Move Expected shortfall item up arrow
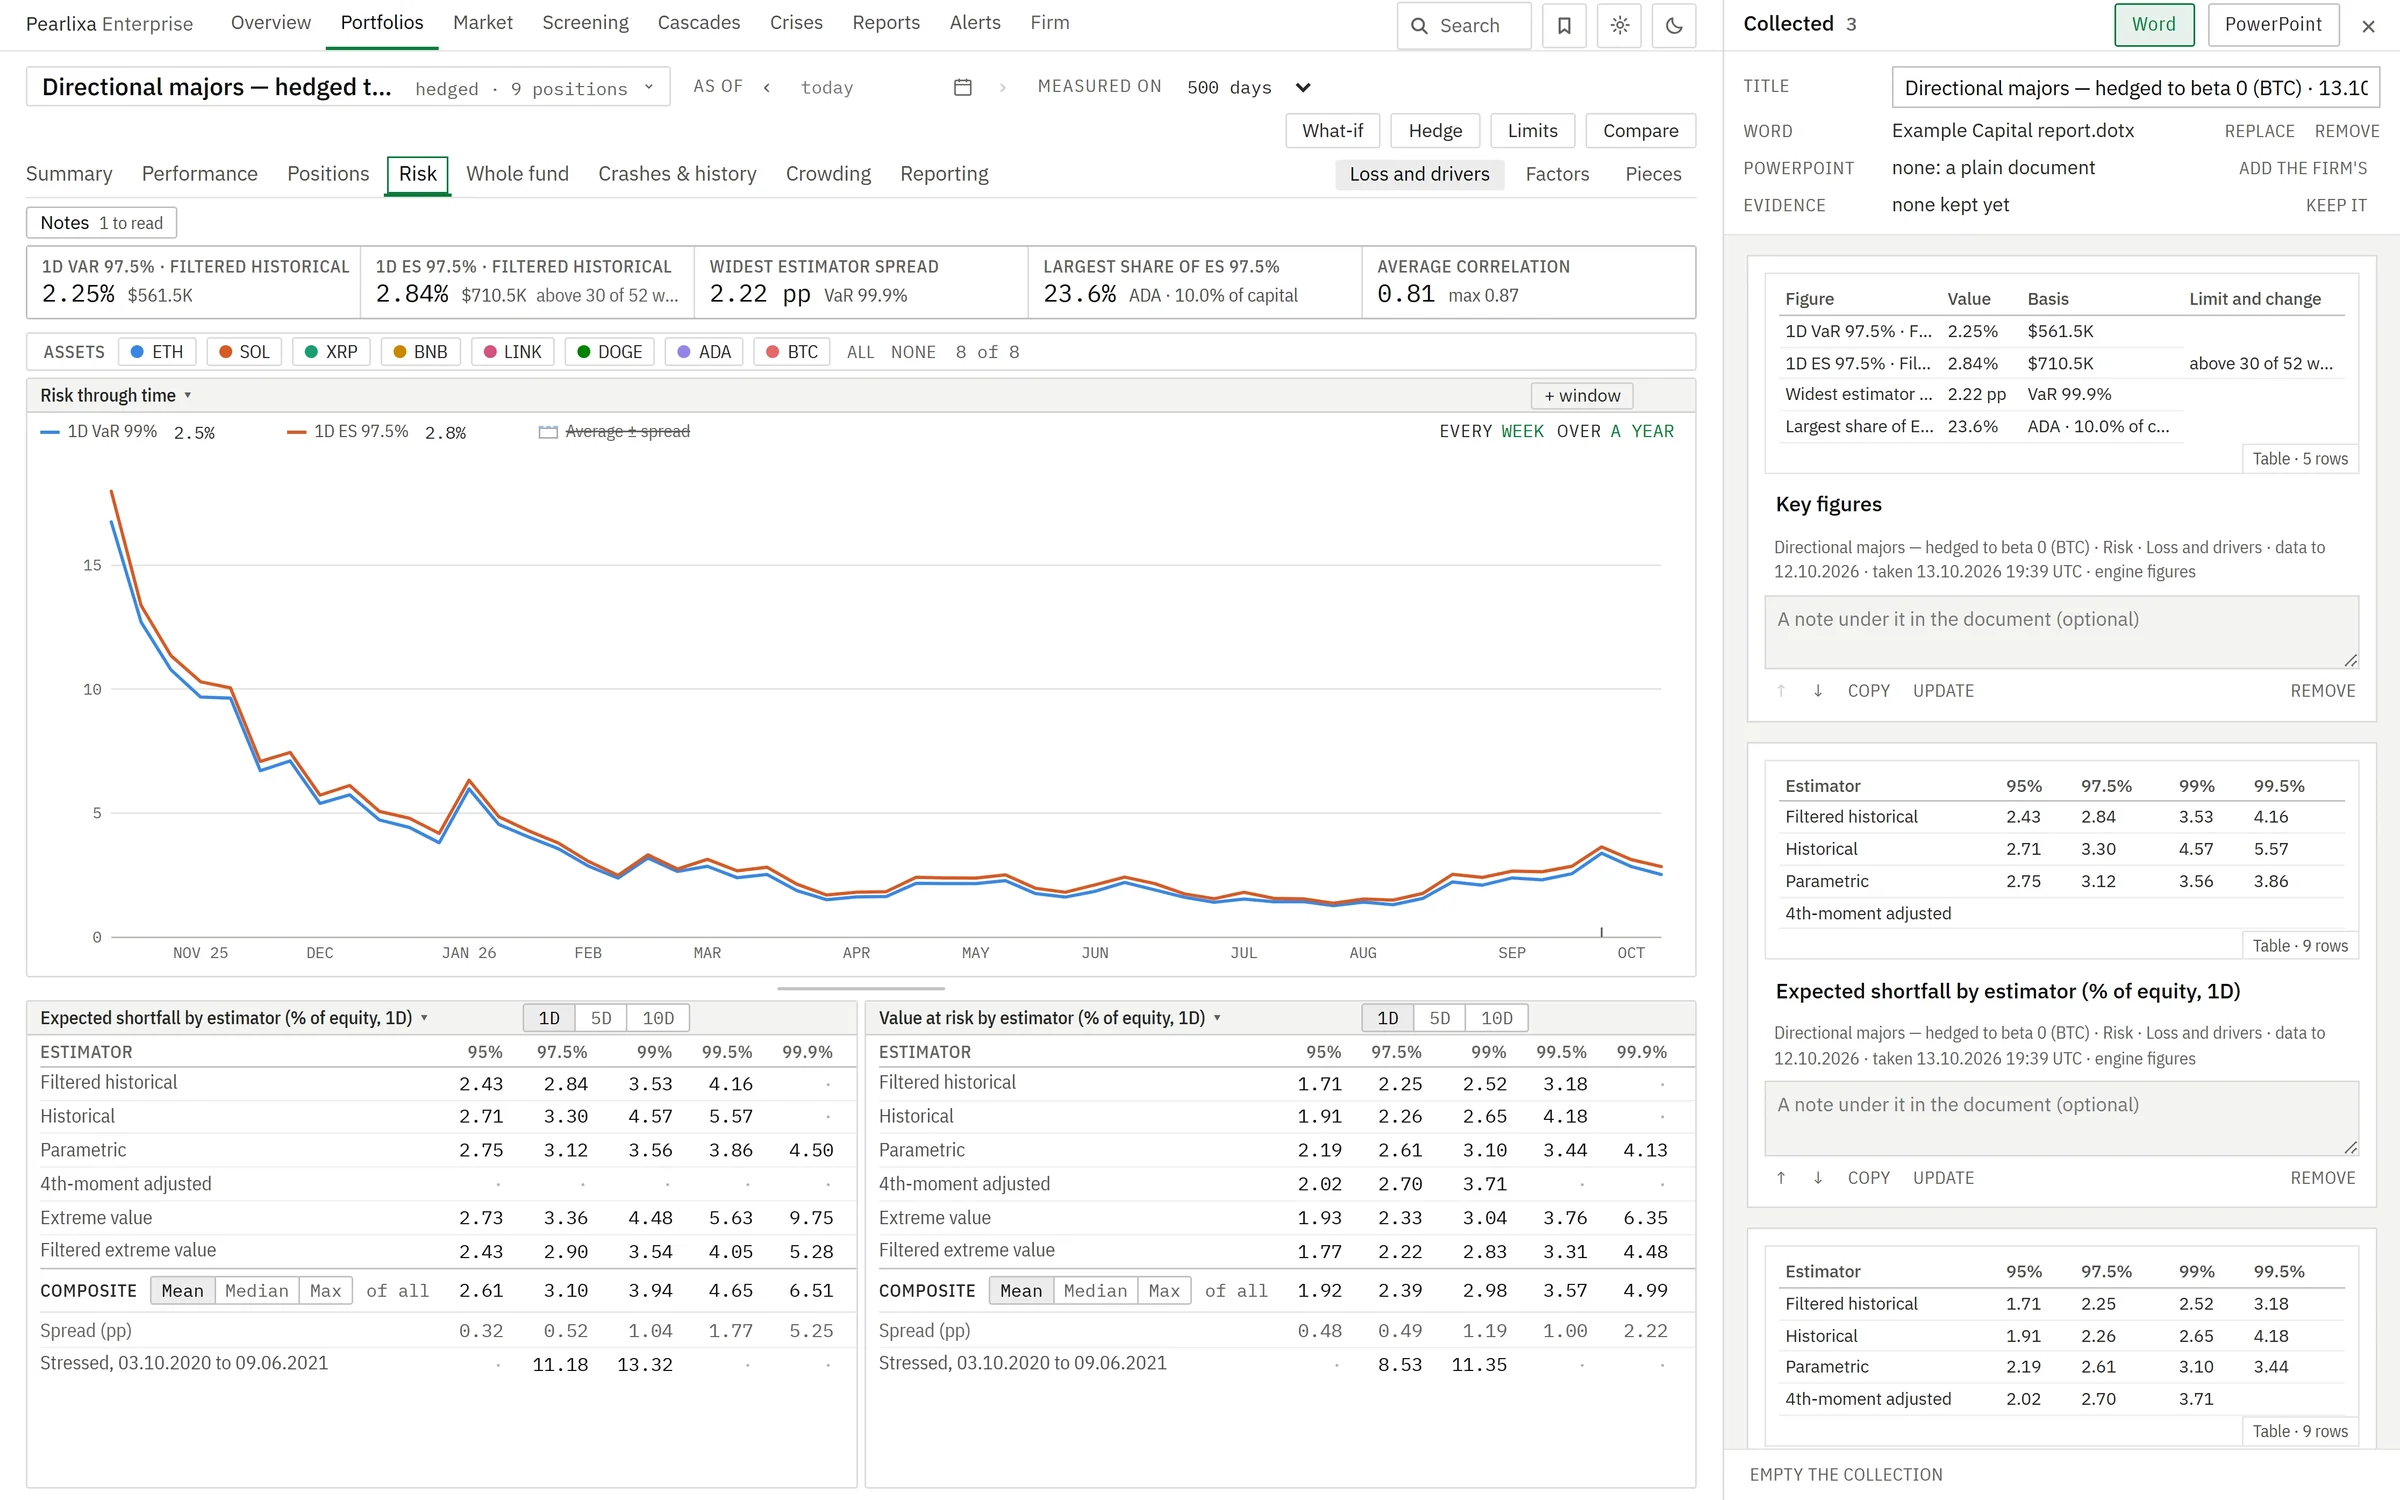The width and height of the screenshot is (2400, 1500). pyautogui.click(x=1781, y=1177)
